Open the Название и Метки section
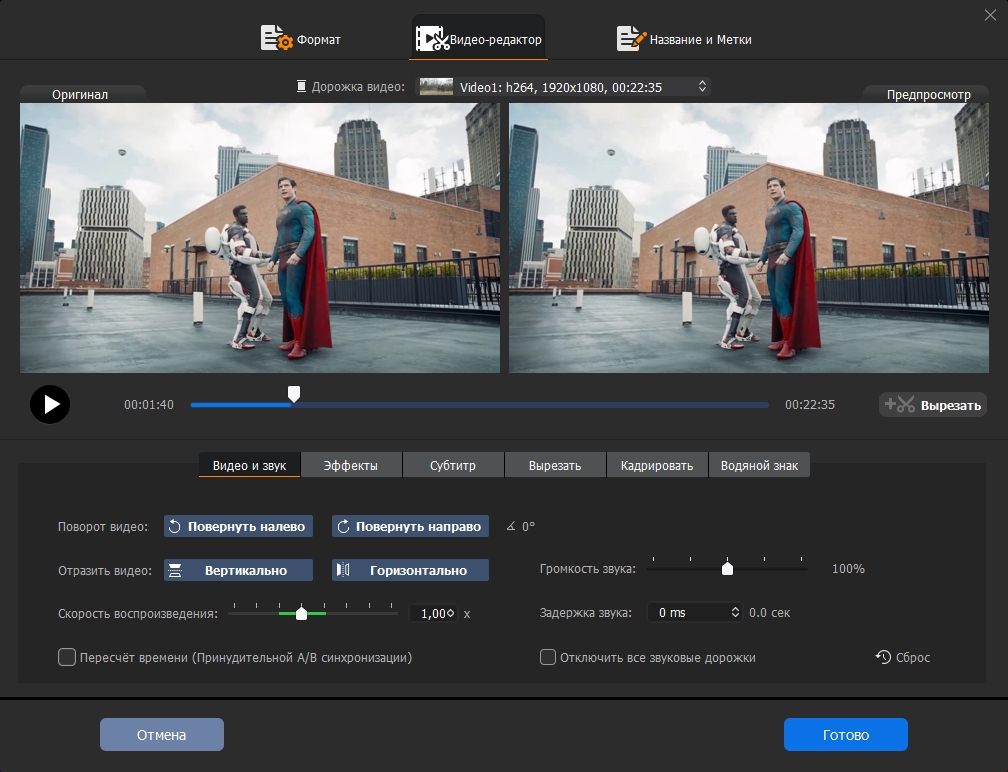Image resolution: width=1008 pixels, height=772 pixels. [684, 40]
